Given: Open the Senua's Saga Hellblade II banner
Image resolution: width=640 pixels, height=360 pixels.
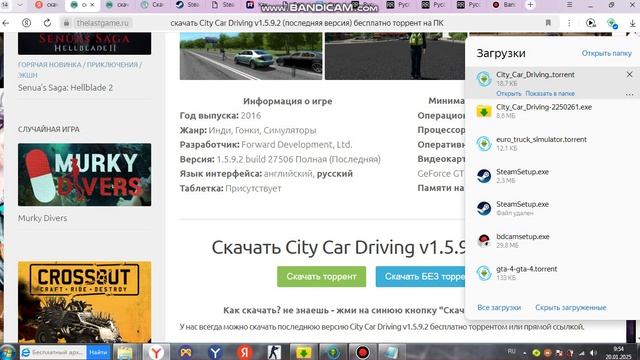Looking at the screenshot, I should coord(84,43).
